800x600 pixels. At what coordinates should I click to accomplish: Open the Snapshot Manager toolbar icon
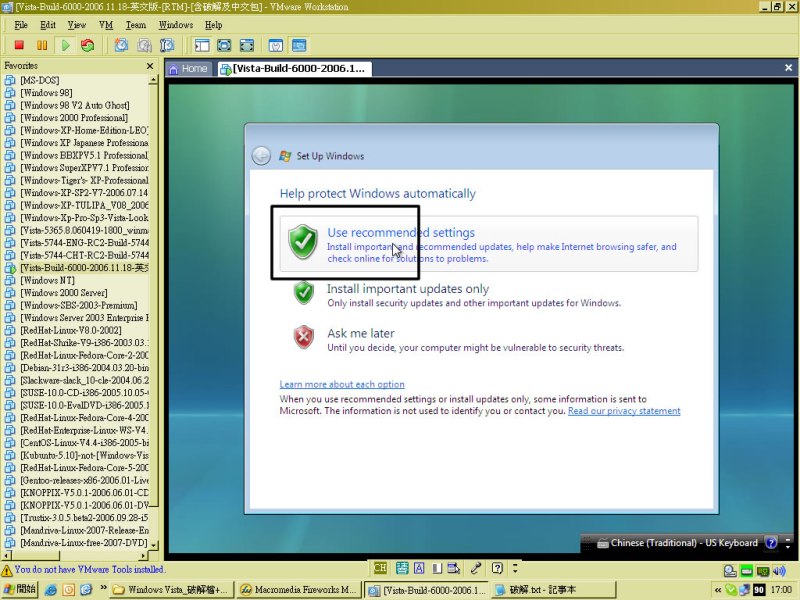[x=167, y=45]
